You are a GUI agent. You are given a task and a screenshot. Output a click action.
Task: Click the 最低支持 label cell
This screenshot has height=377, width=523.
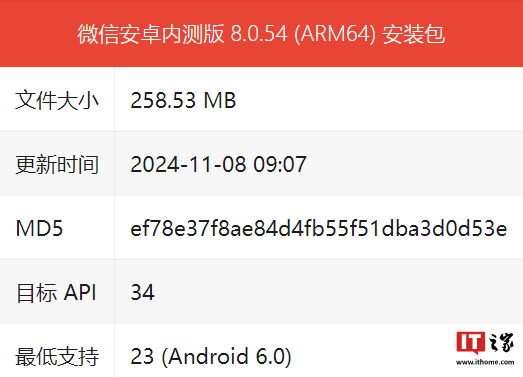pyautogui.click(x=57, y=356)
